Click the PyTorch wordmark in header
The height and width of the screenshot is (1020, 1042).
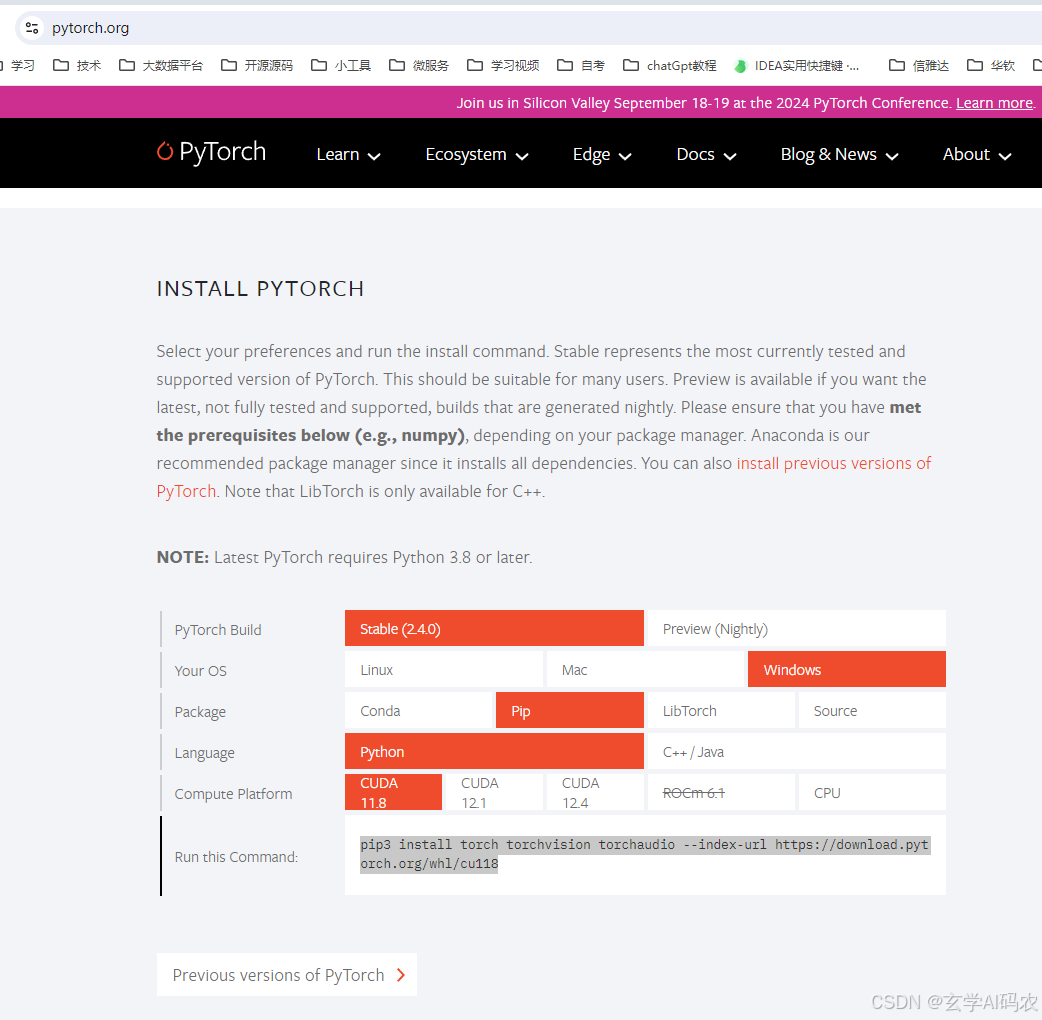[223, 152]
